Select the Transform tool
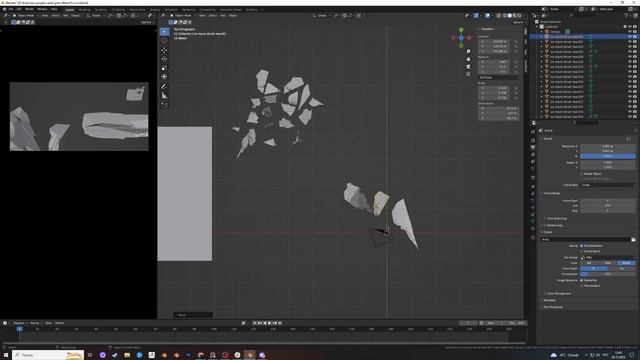Viewport: 640px width, 360px height. point(164,77)
